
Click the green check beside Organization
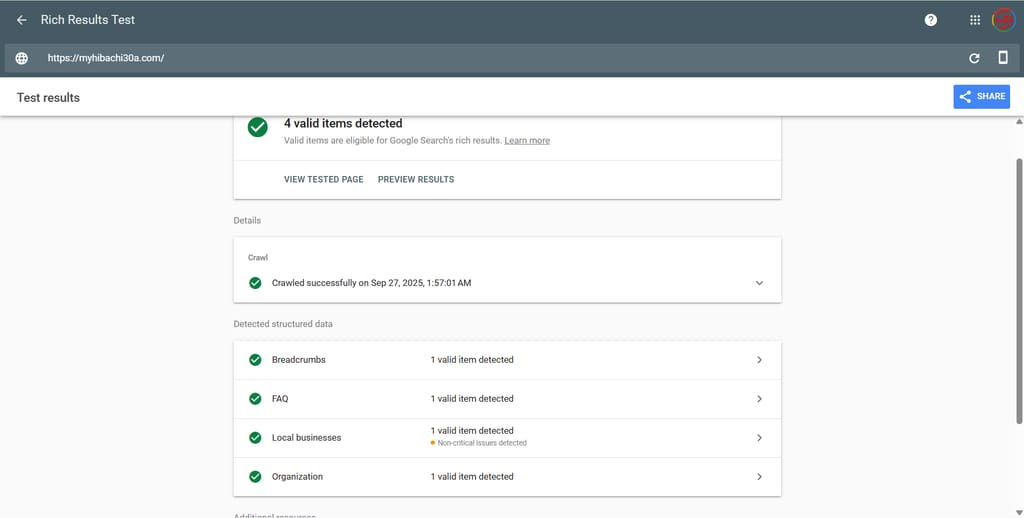[255, 477]
